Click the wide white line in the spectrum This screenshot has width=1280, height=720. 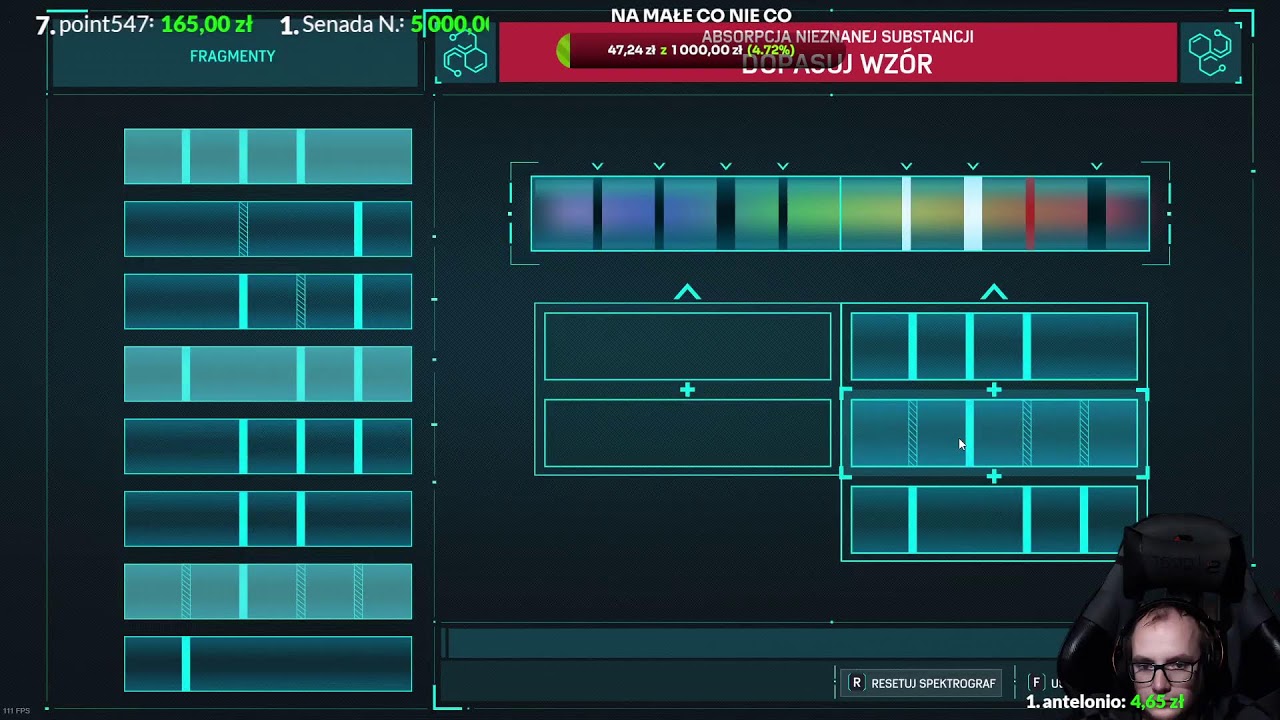click(x=973, y=213)
